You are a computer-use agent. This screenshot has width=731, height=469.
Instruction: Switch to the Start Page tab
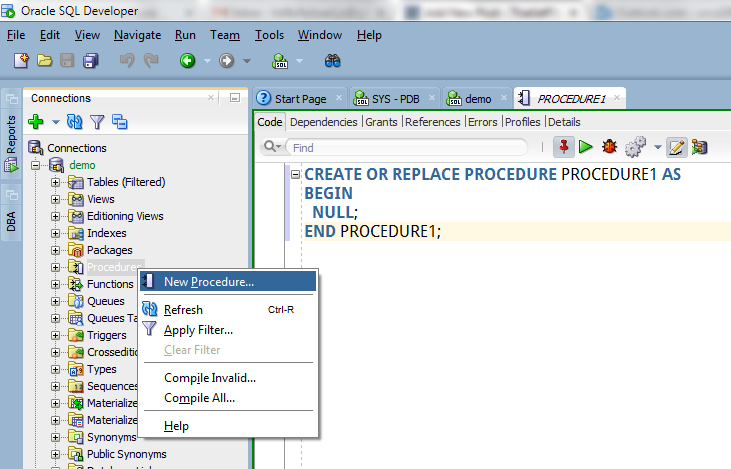coord(300,99)
